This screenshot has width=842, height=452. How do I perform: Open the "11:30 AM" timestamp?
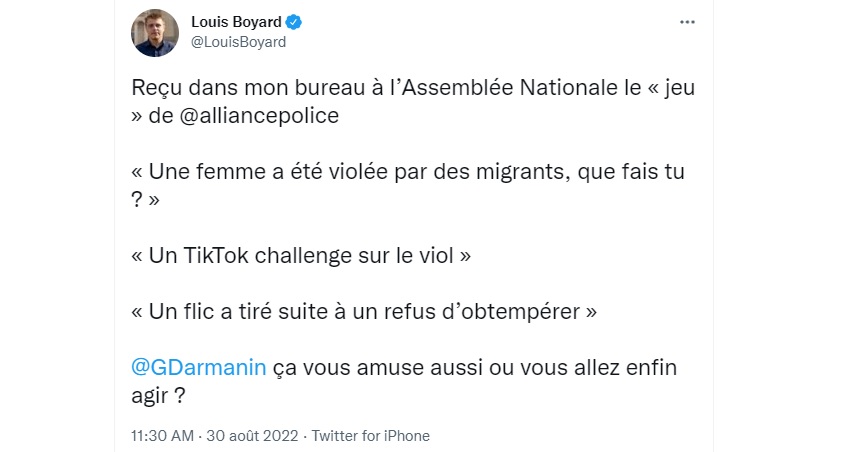[x=163, y=436]
